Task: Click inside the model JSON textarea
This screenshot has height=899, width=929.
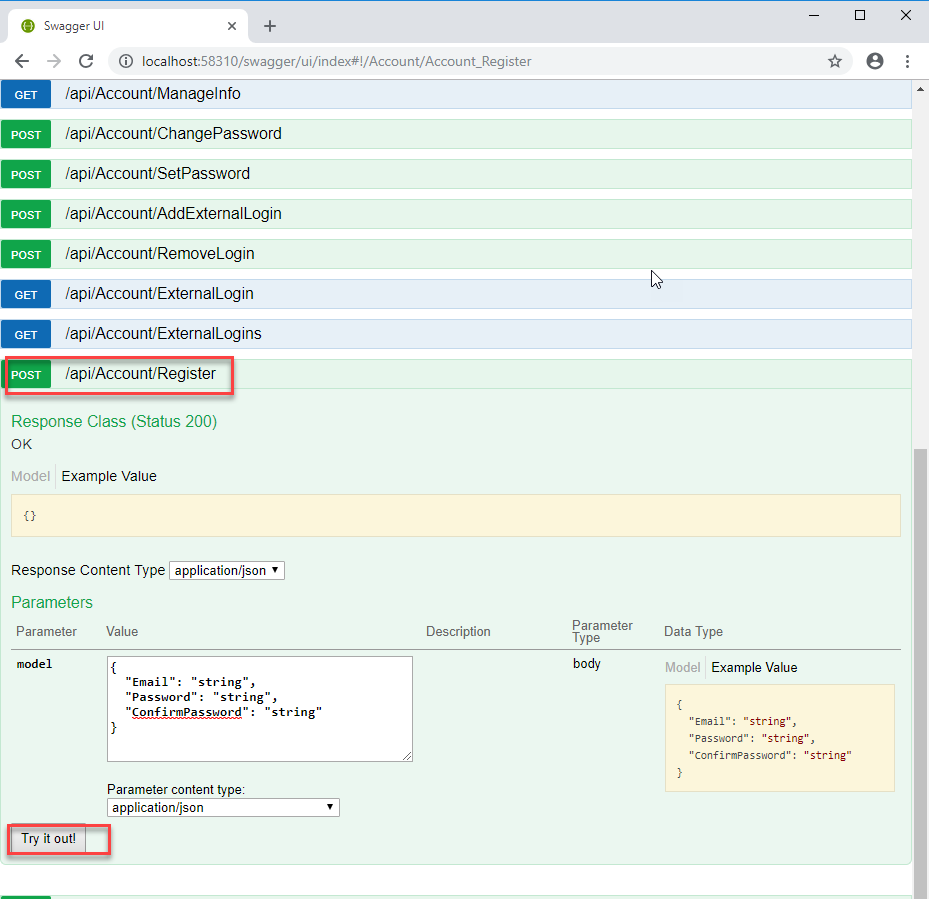Action: 258,707
